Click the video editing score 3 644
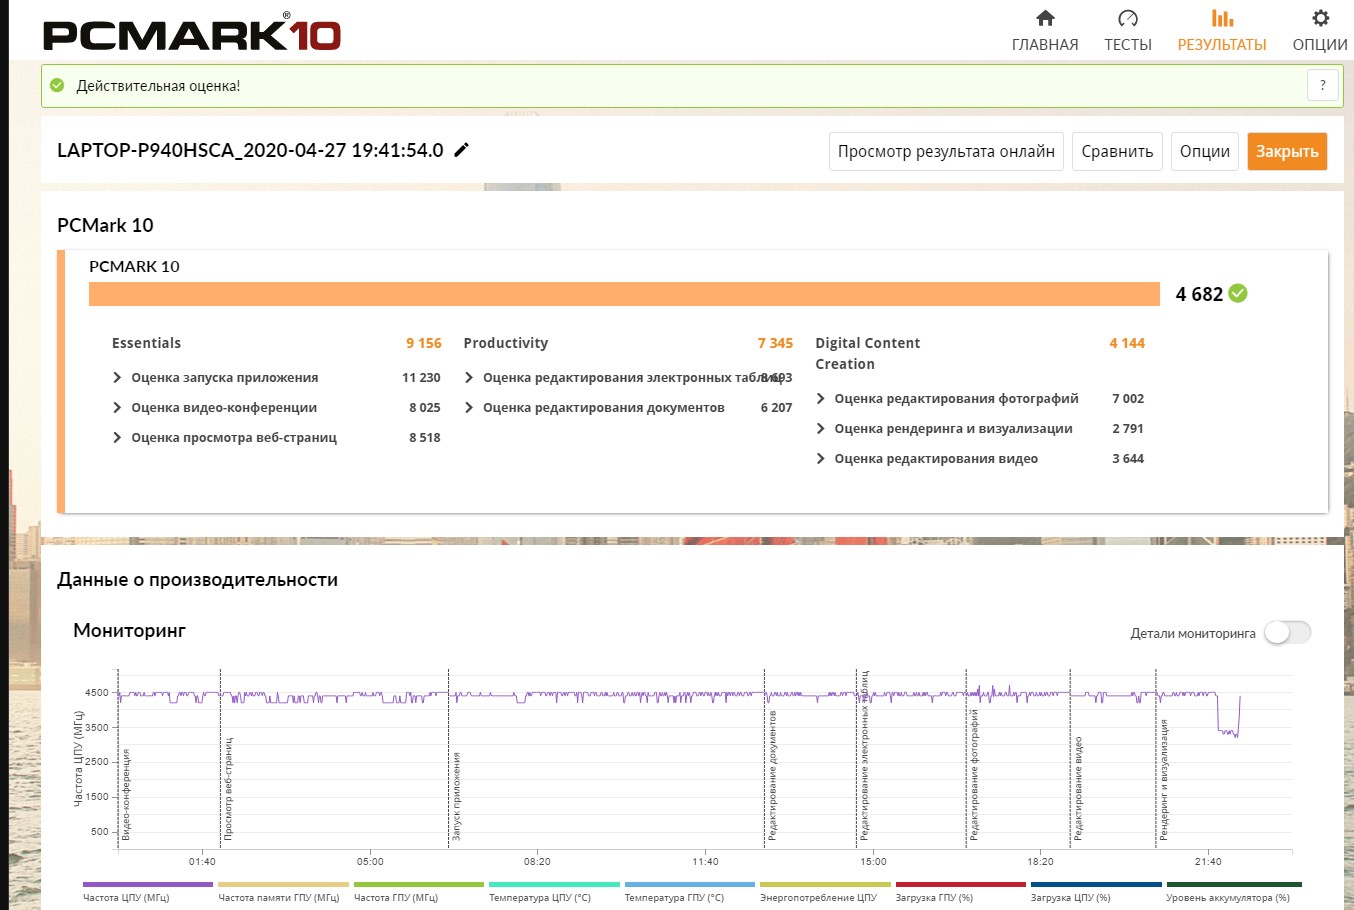Image resolution: width=1354 pixels, height=910 pixels. tap(1128, 459)
